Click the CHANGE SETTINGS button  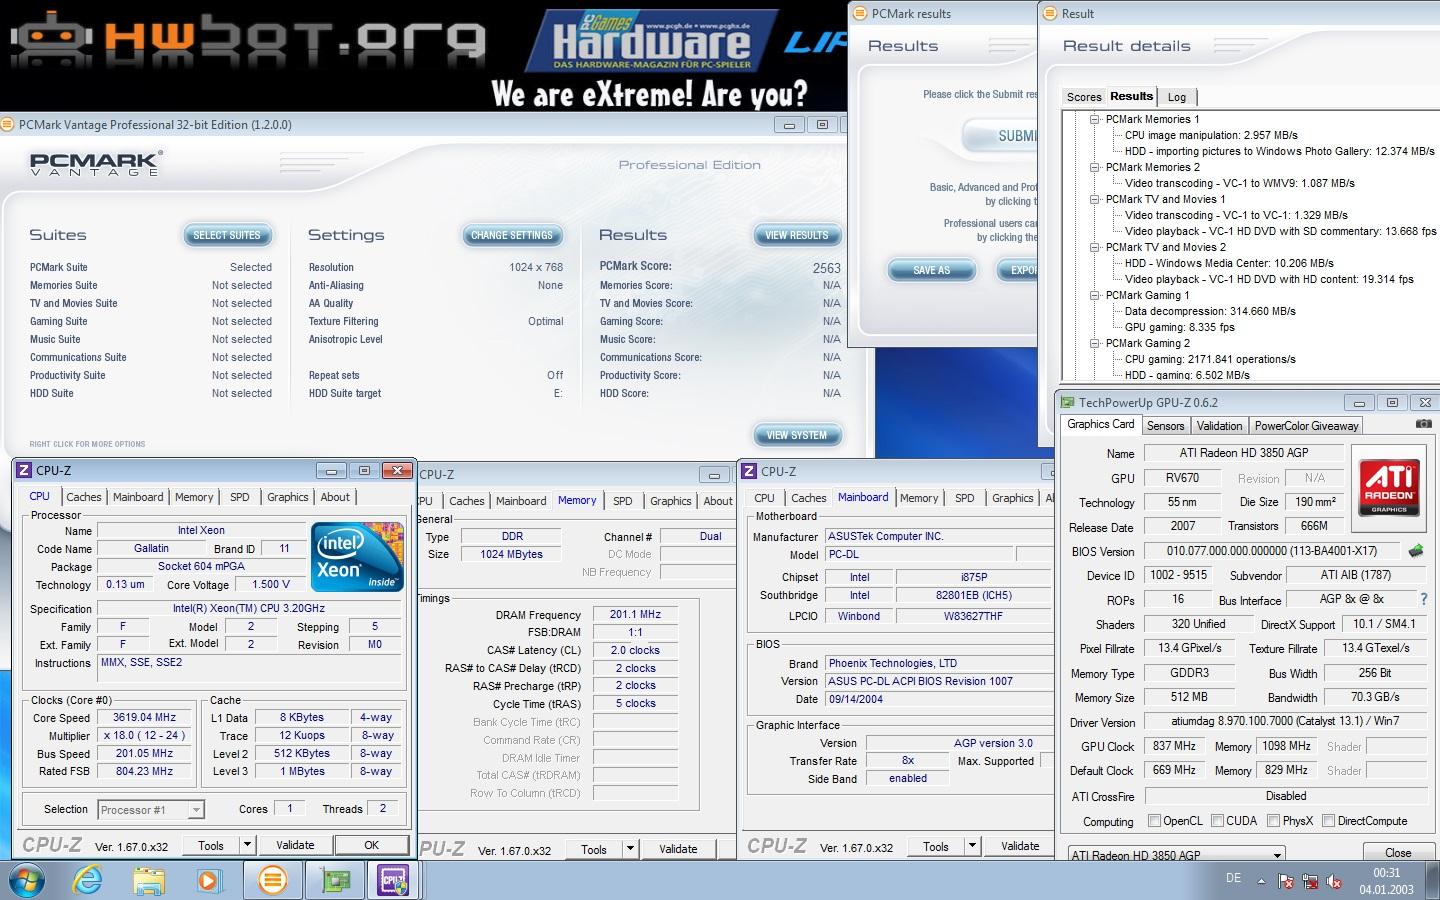[x=512, y=235]
